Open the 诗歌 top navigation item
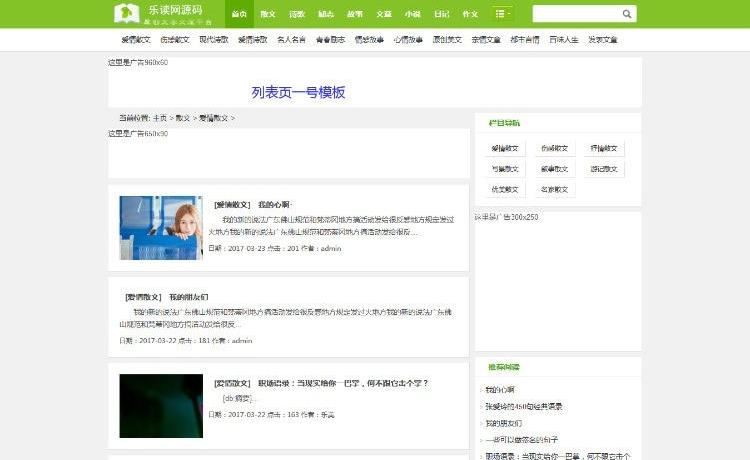750x460 pixels. pyautogui.click(x=297, y=14)
